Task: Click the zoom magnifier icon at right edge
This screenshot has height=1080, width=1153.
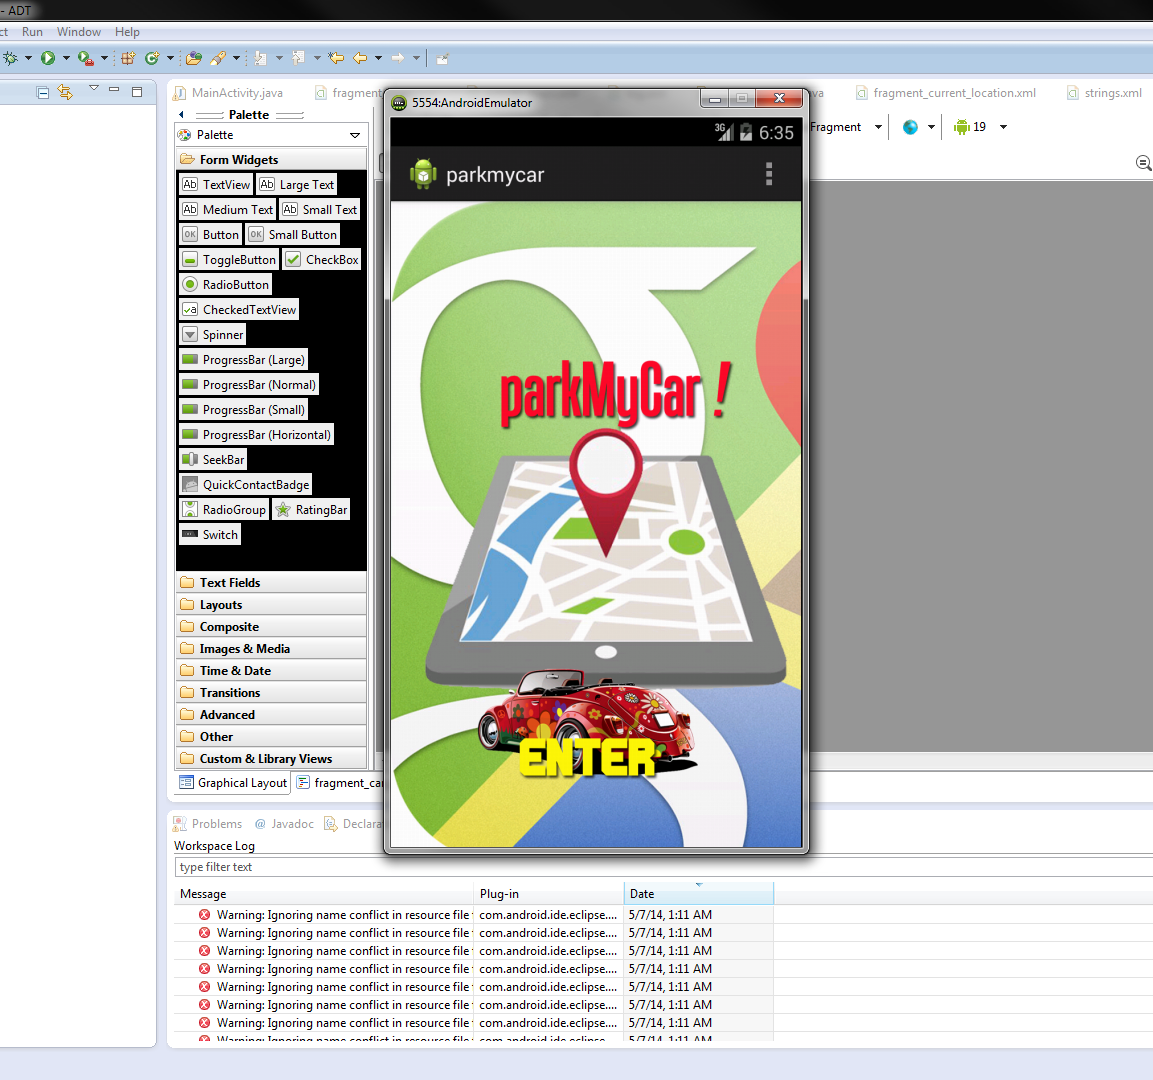Action: point(1143,163)
